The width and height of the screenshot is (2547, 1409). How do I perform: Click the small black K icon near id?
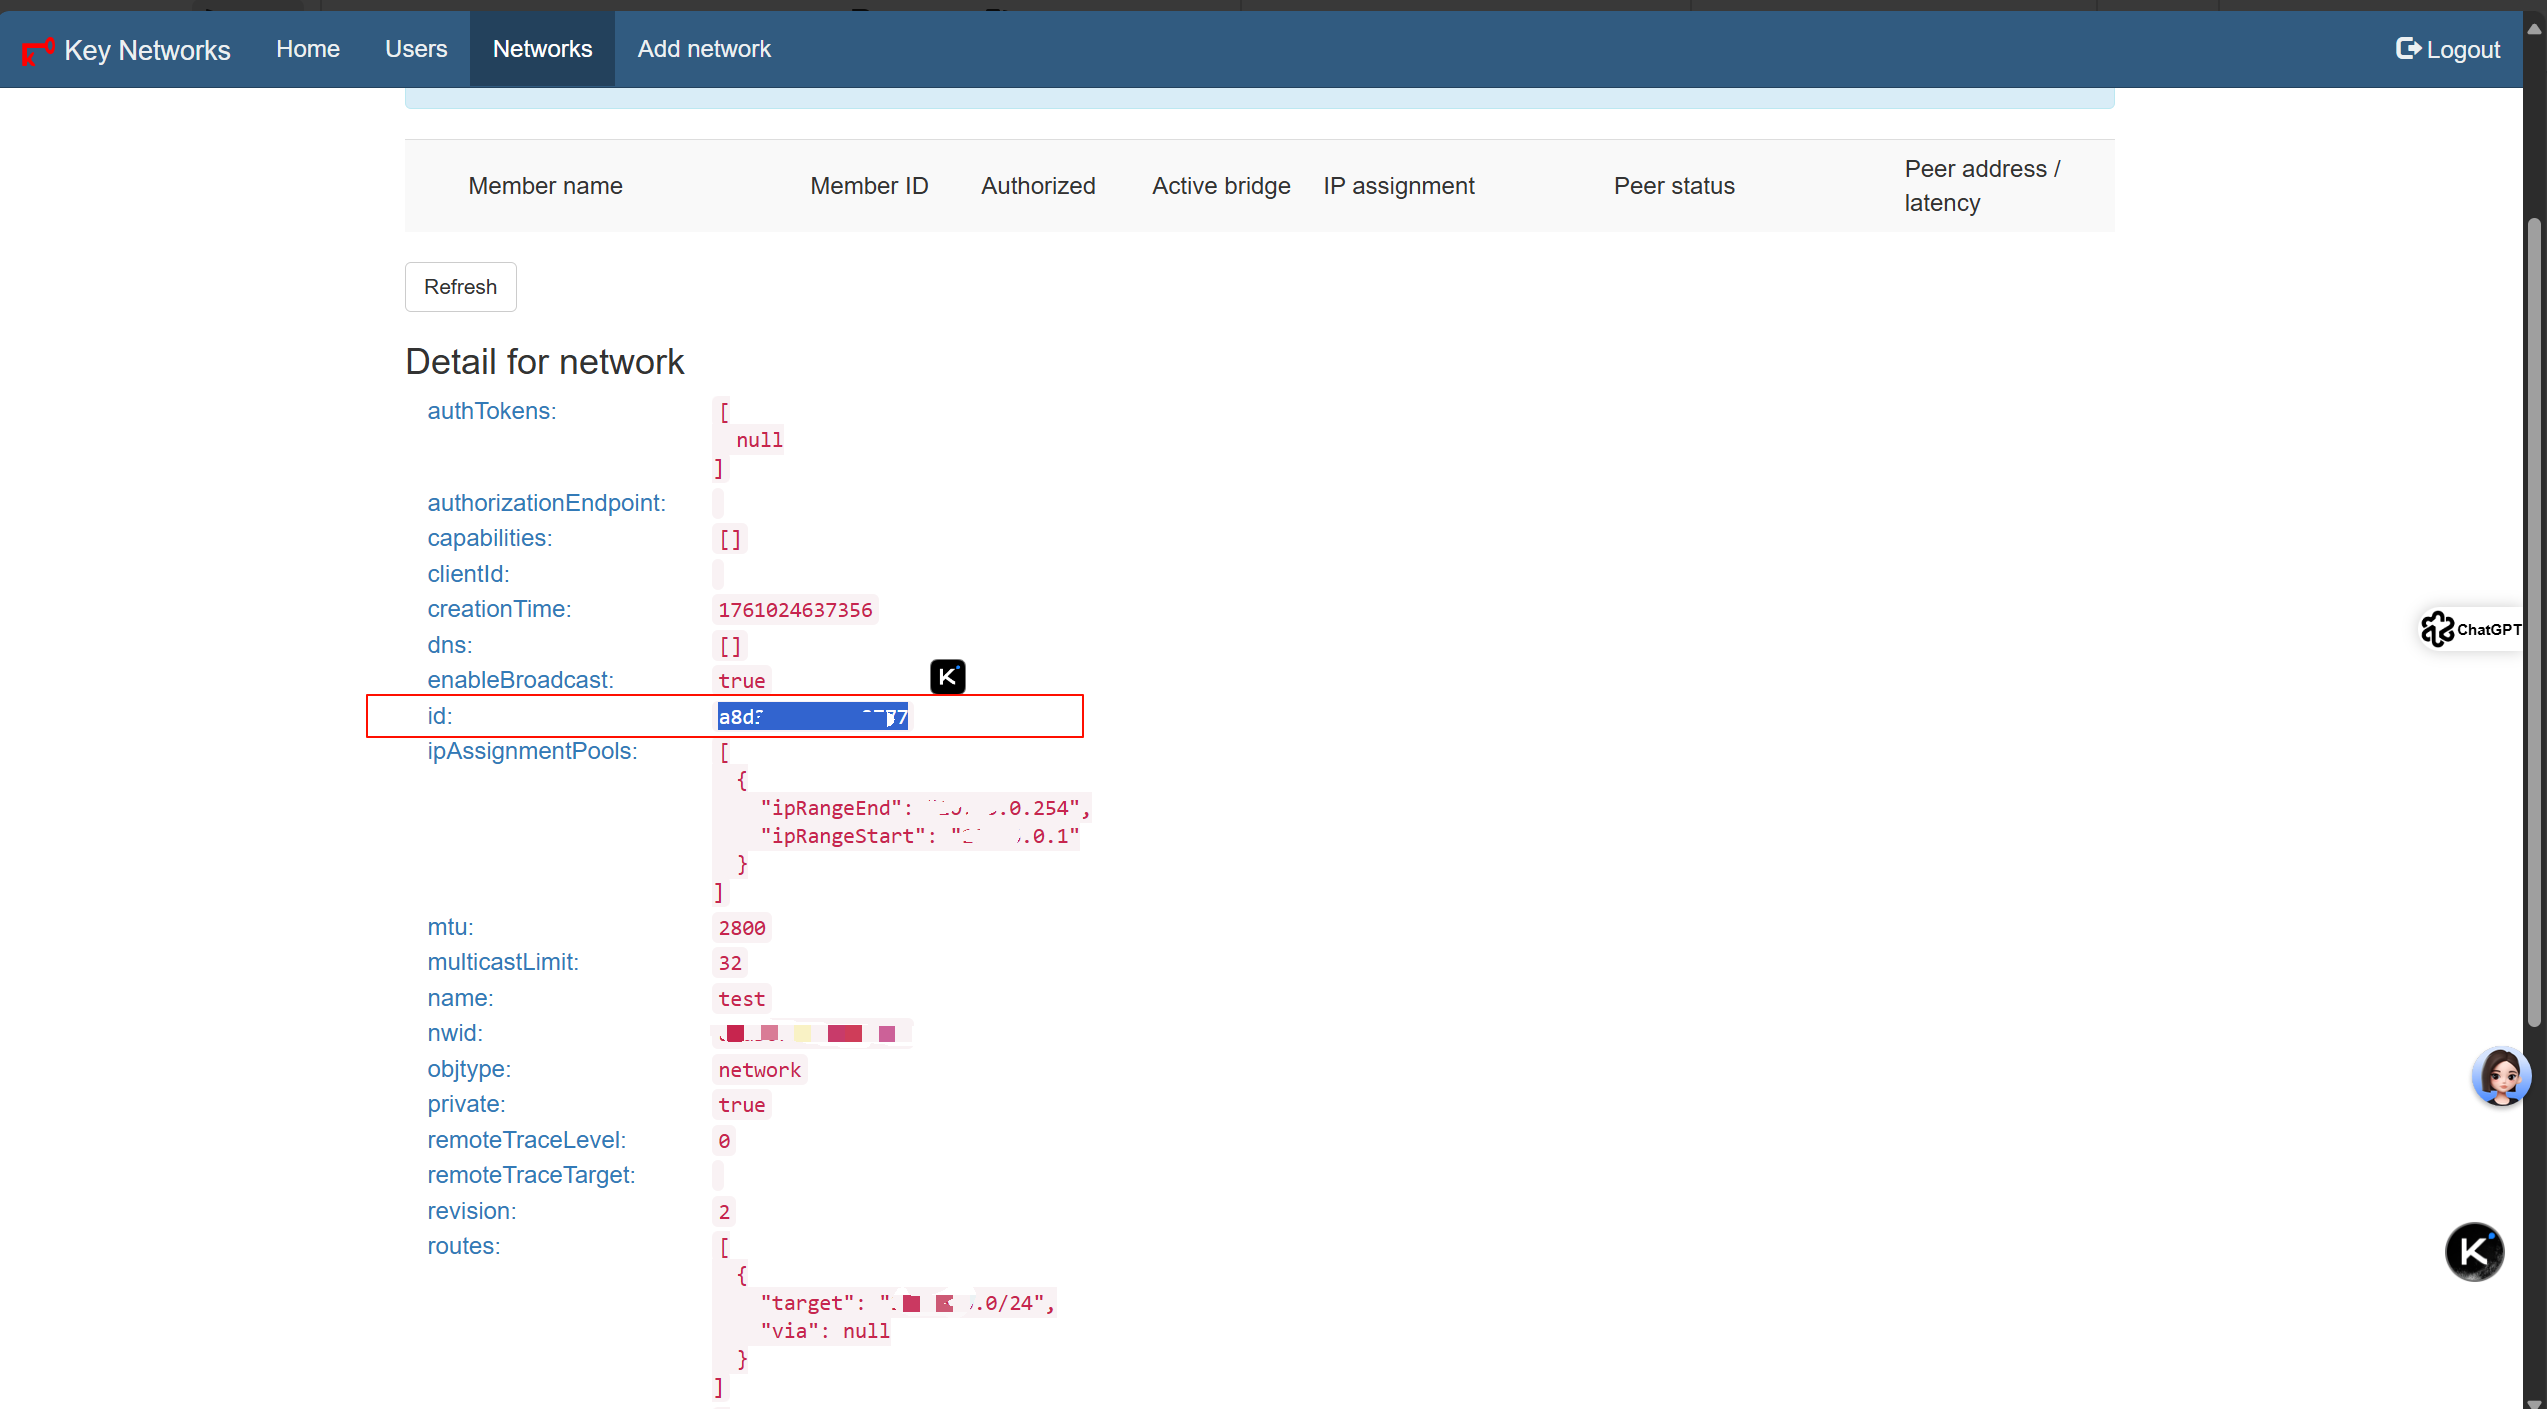947,677
